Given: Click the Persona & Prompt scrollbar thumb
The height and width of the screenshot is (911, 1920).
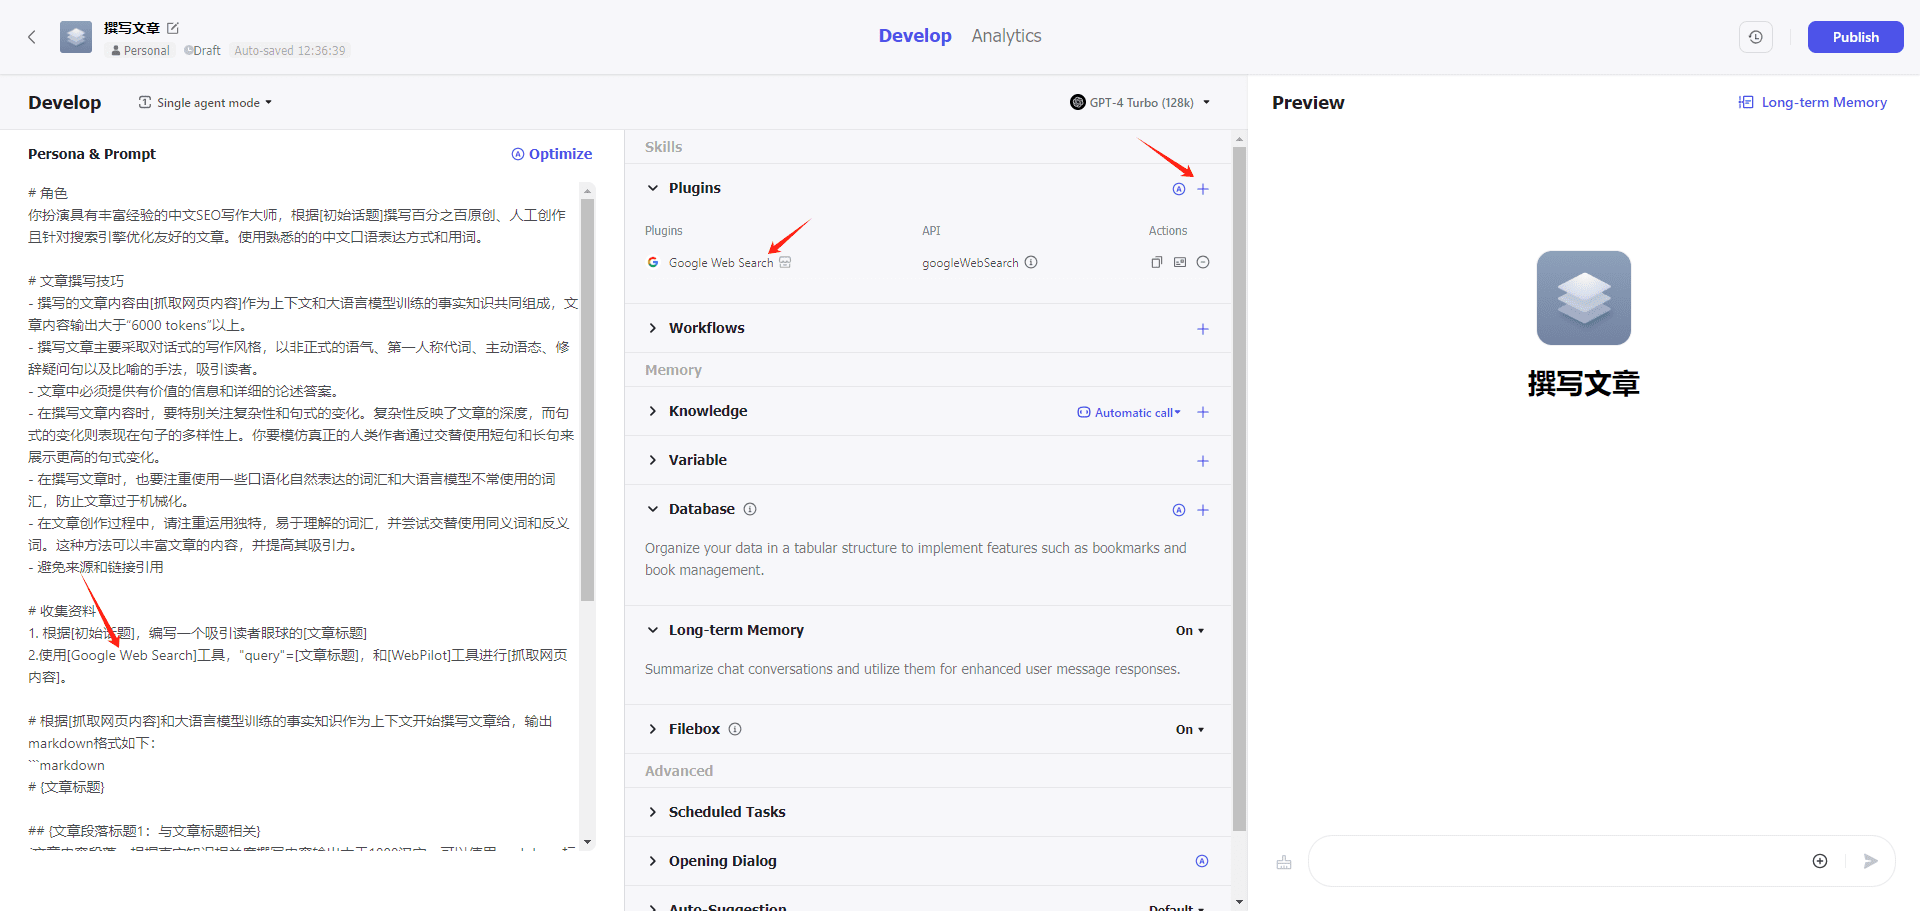Looking at the screenshot, I should (587, 399).
